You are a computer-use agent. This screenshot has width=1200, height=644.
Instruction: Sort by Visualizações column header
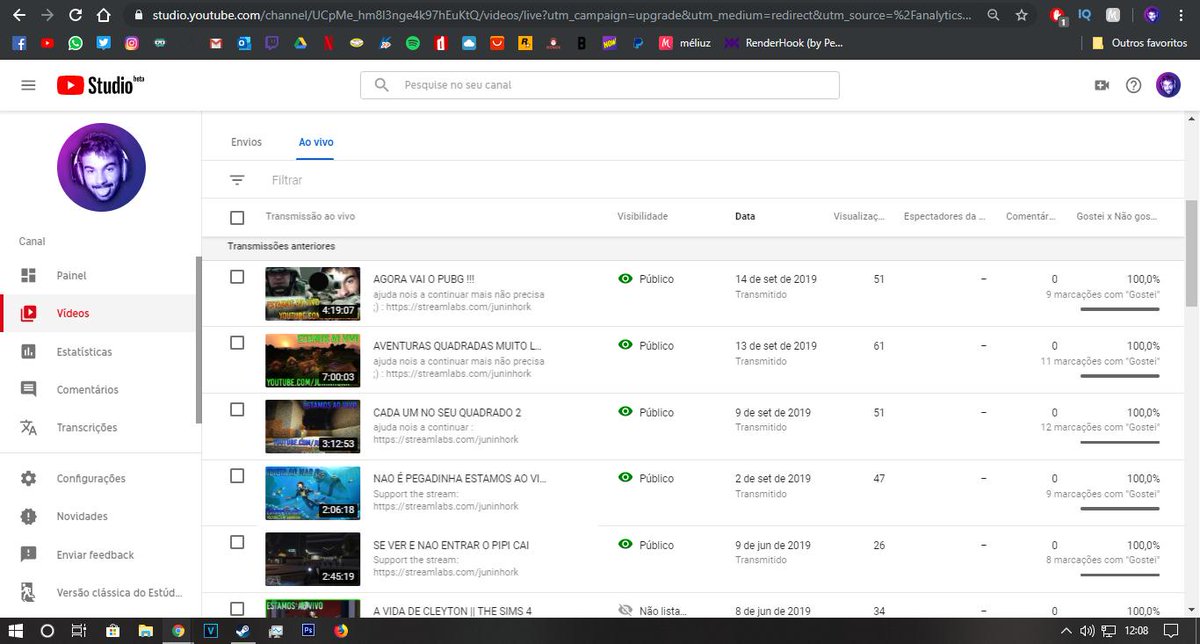(859, 217)
